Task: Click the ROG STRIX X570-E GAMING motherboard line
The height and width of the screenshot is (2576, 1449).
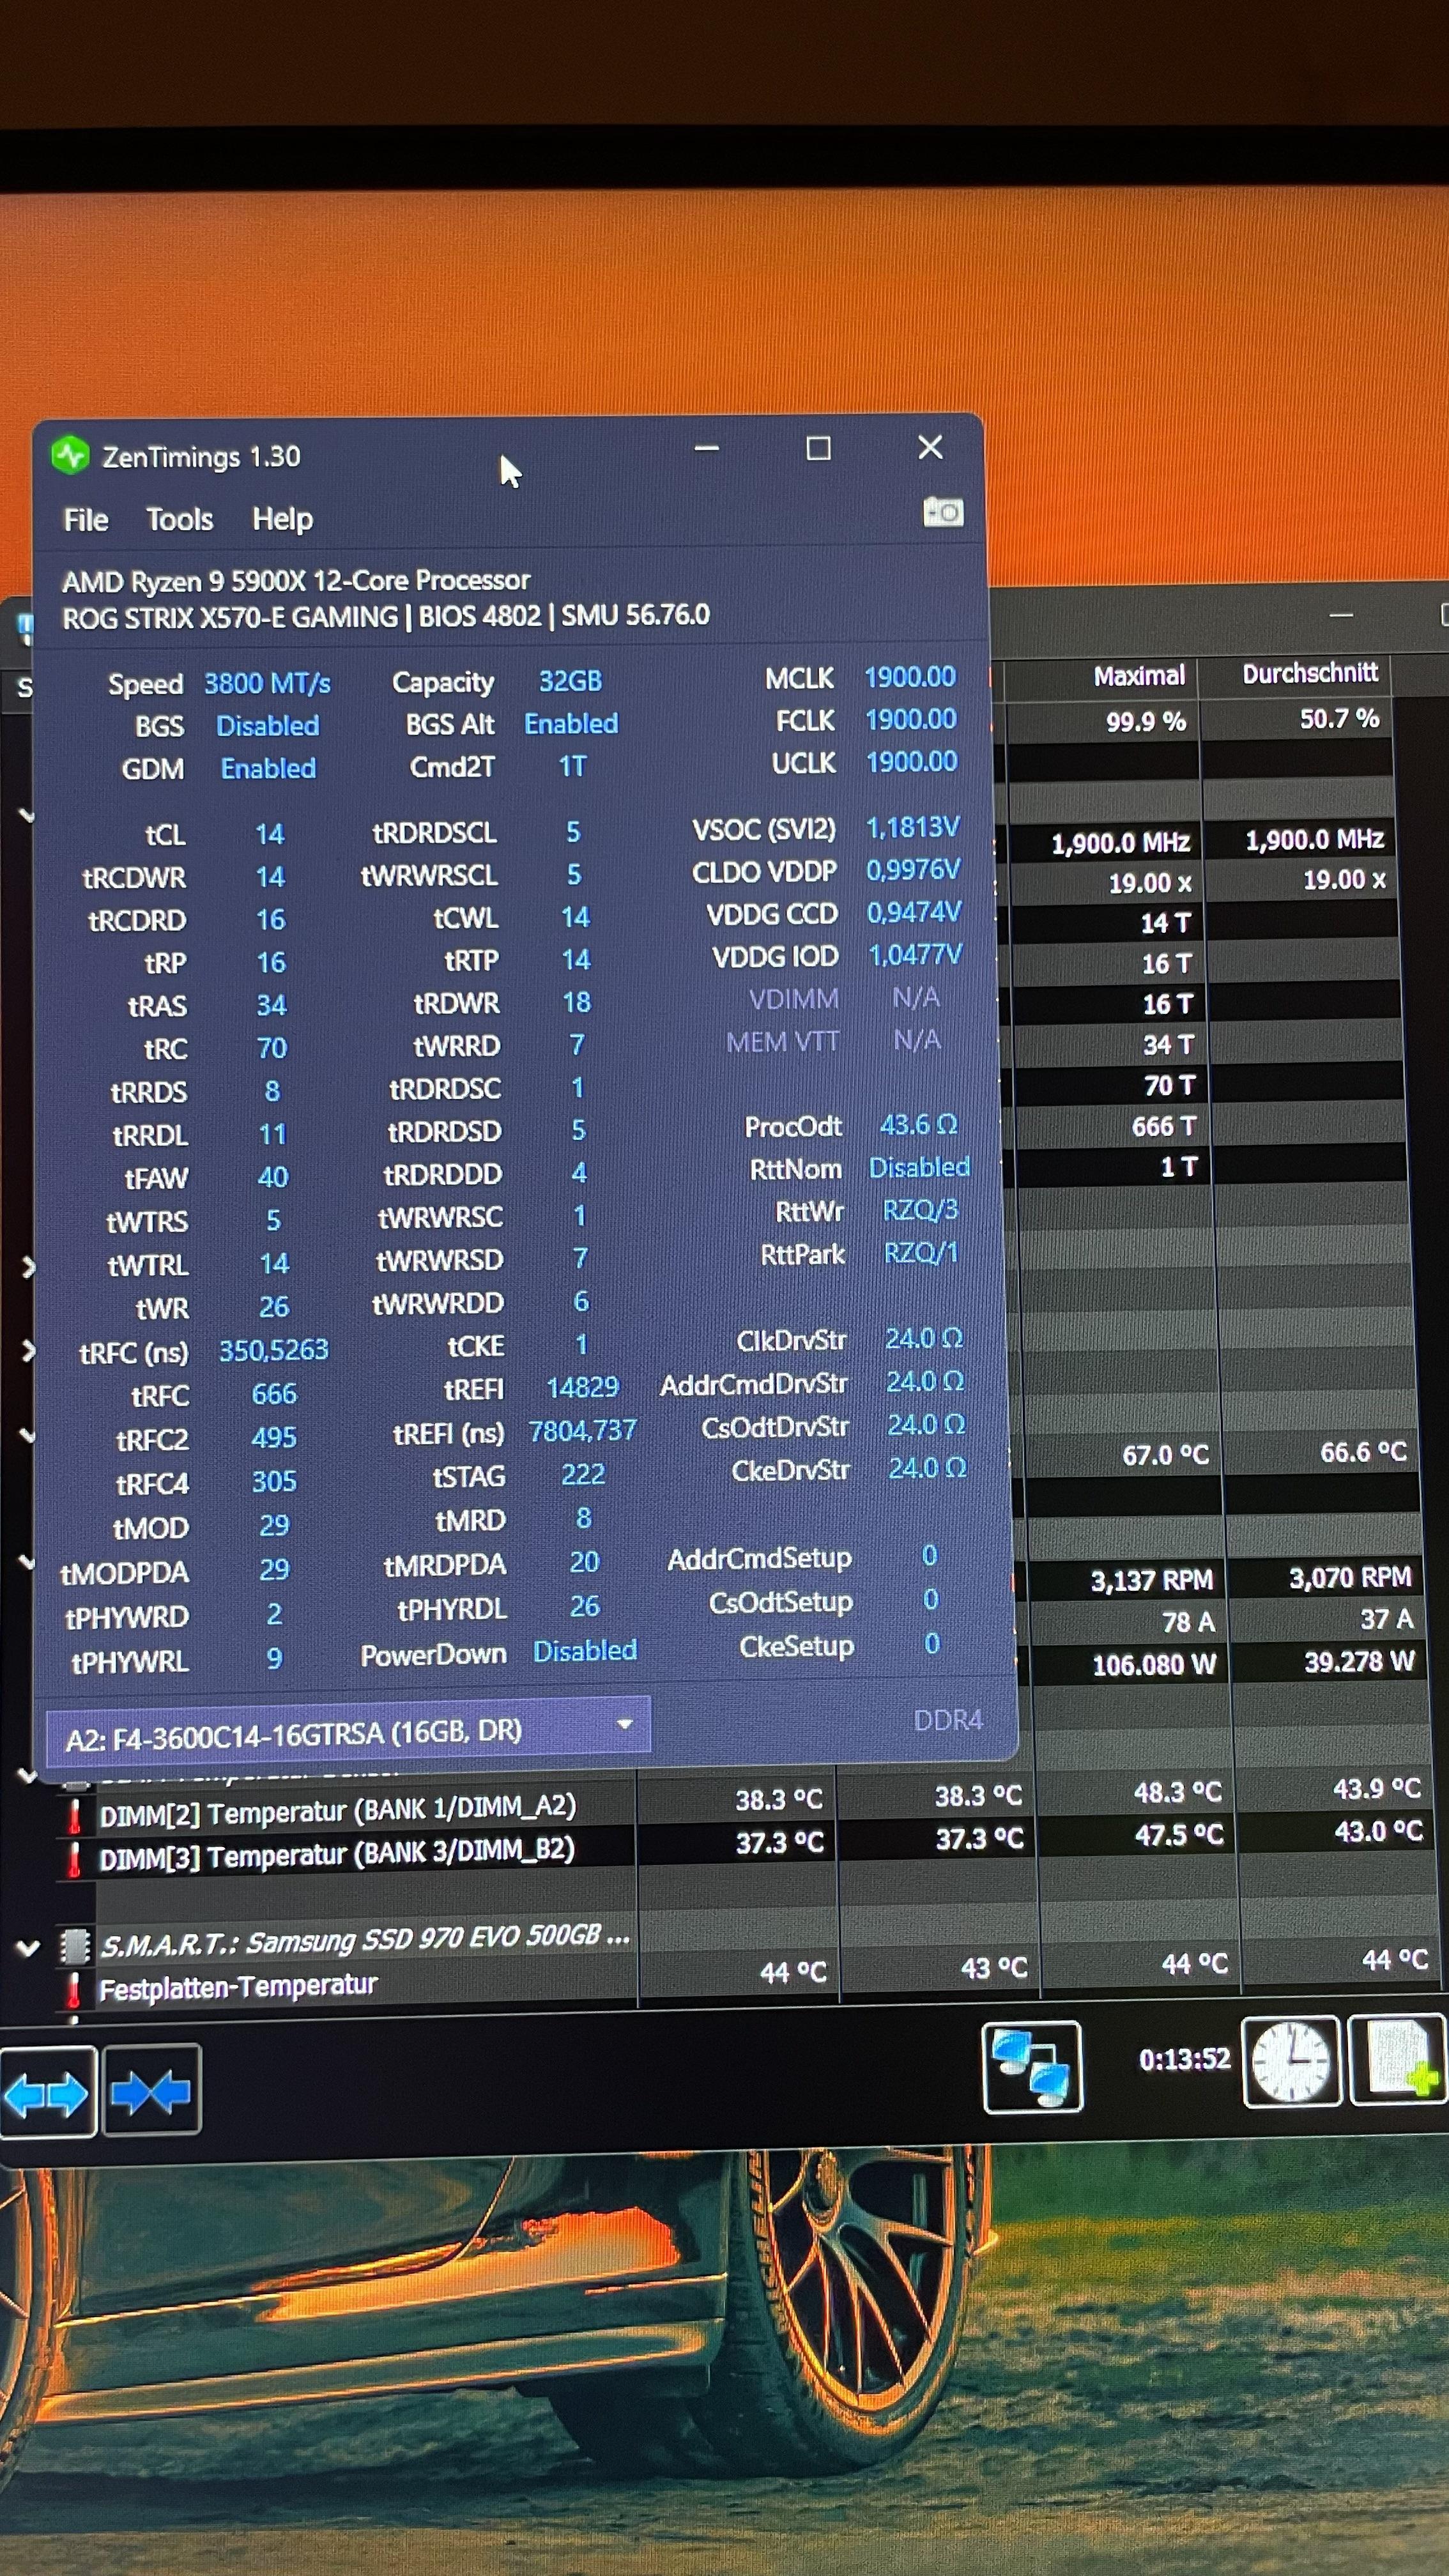Action: coord(386,616)
